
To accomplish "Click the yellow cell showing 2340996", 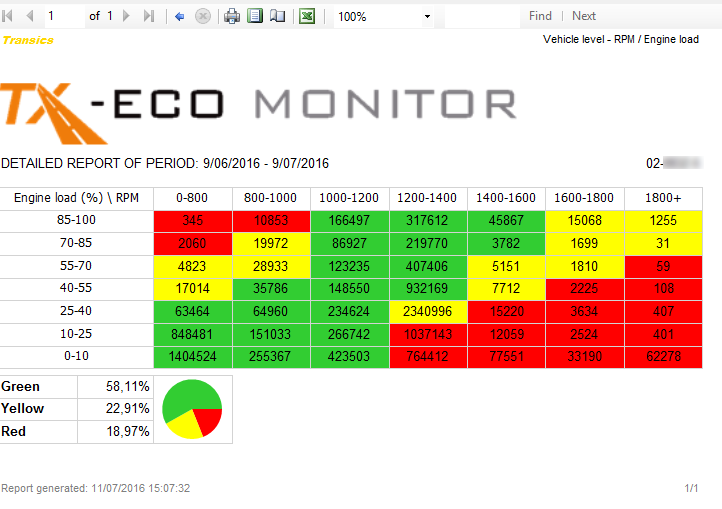I will 428,312.
